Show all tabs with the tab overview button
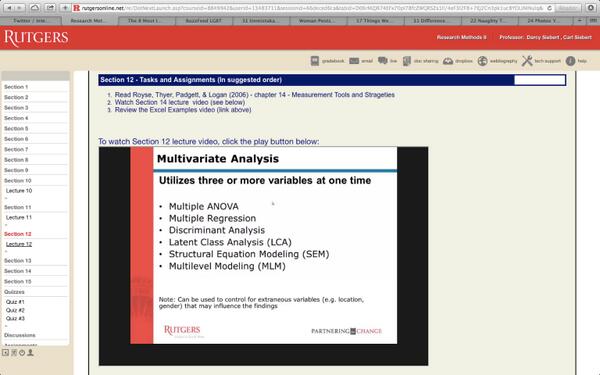 [x=593, y=20]
